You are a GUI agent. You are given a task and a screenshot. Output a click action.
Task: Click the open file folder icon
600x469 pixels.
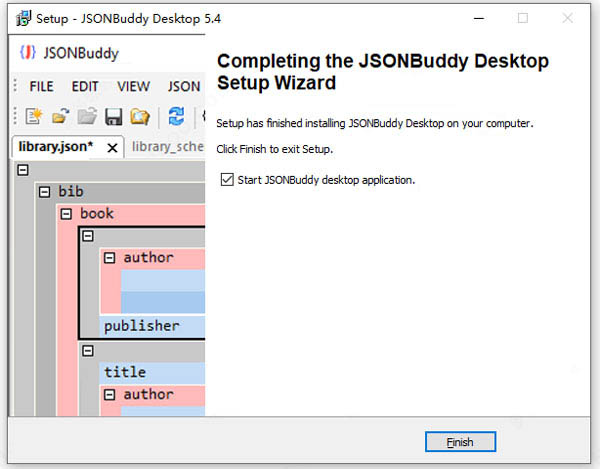click(59, 117)
